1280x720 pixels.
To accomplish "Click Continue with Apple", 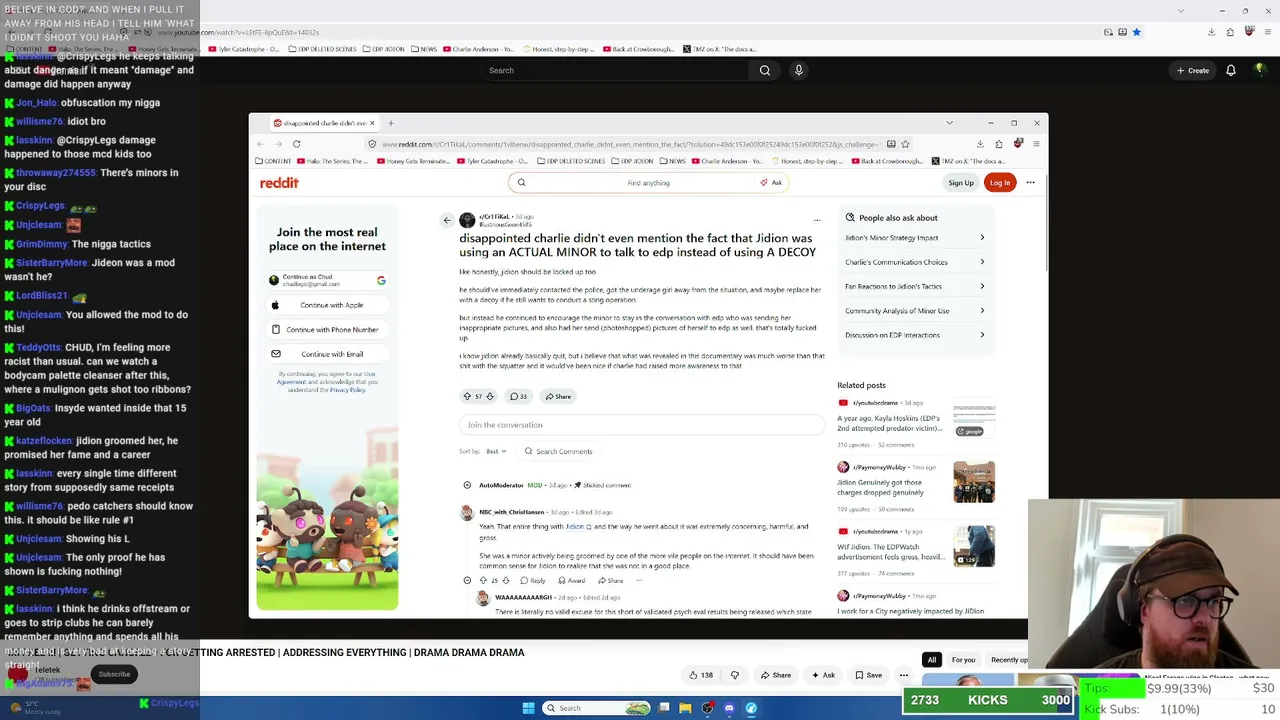I will click(x=327, y=305).
